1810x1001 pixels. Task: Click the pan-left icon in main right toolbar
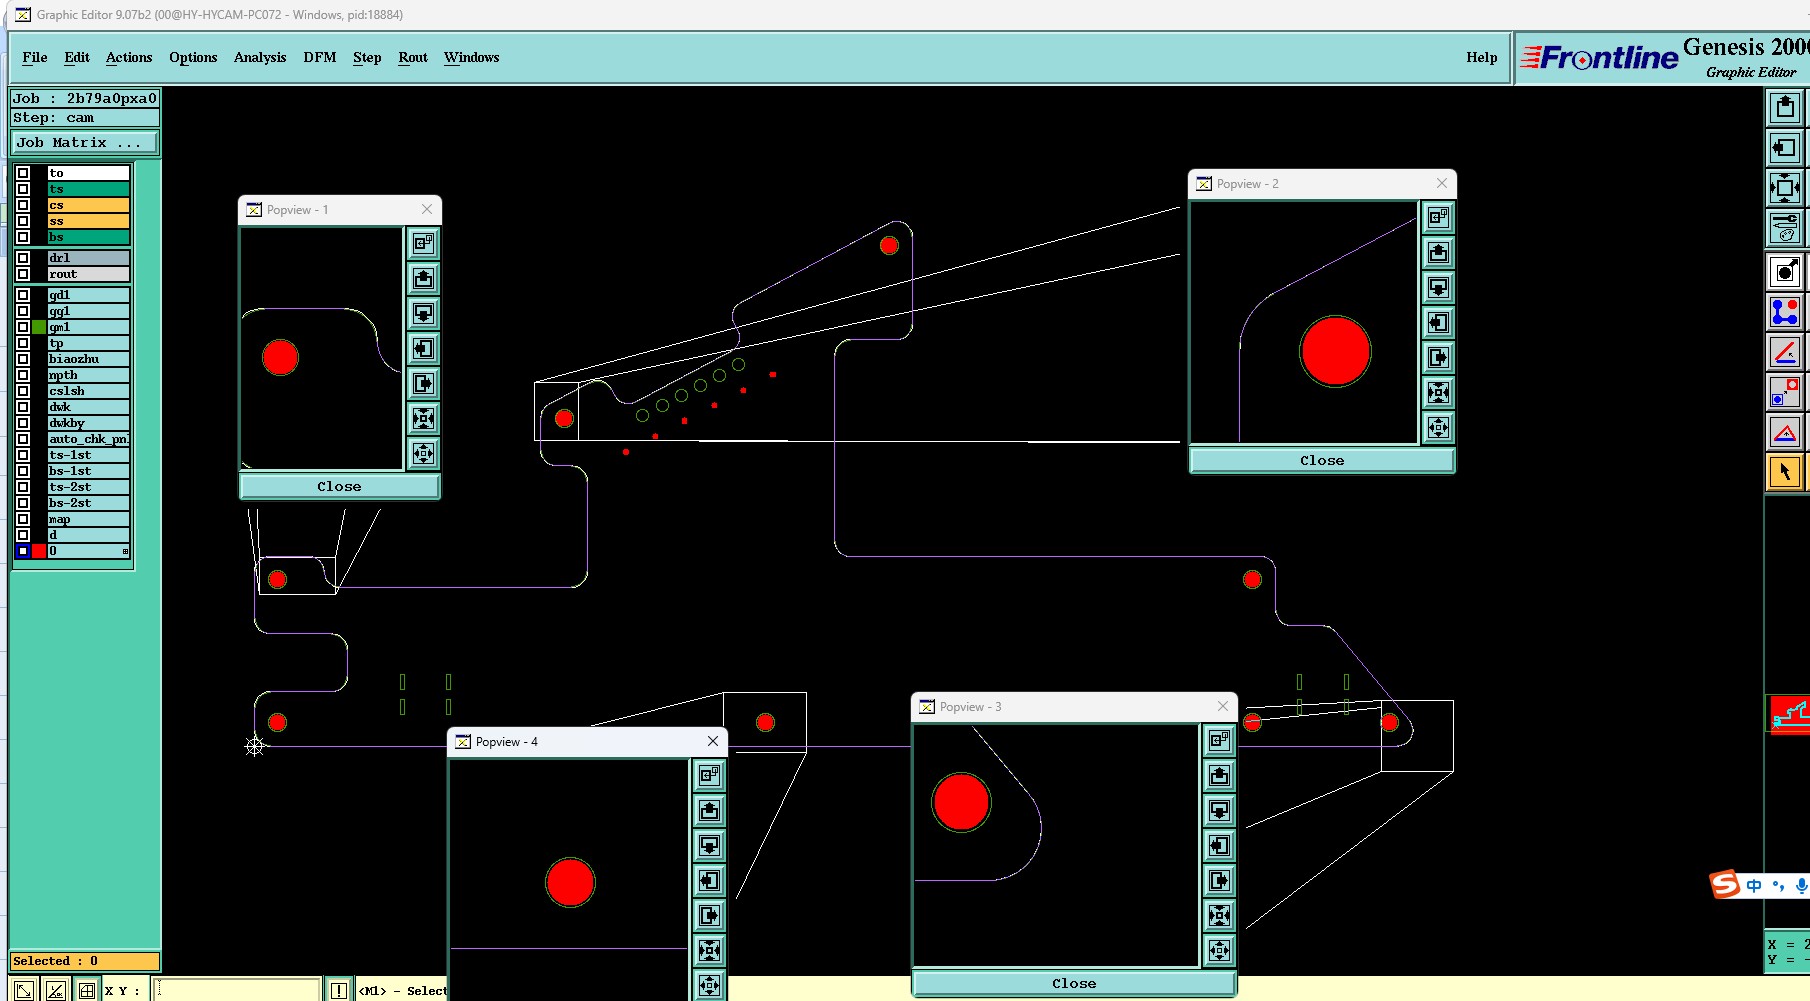pos(1785,148)
